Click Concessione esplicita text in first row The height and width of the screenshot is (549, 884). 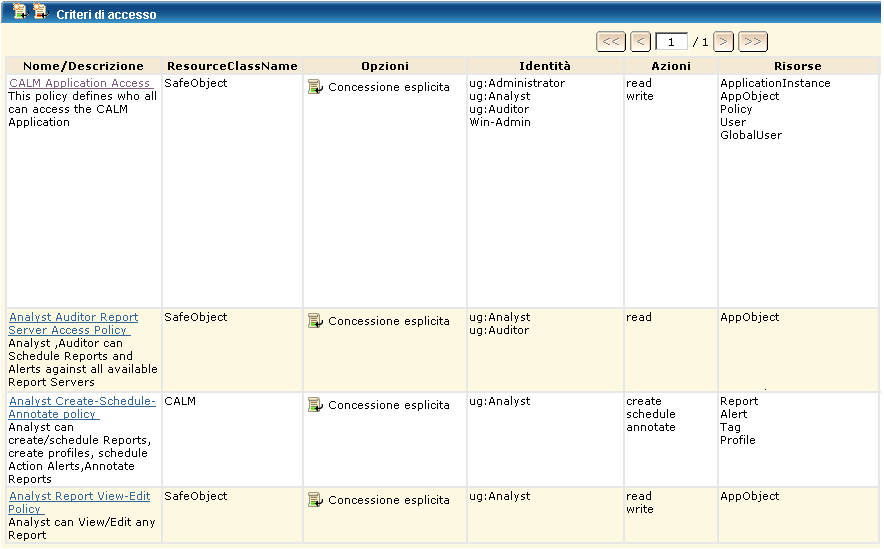[389, 87]
